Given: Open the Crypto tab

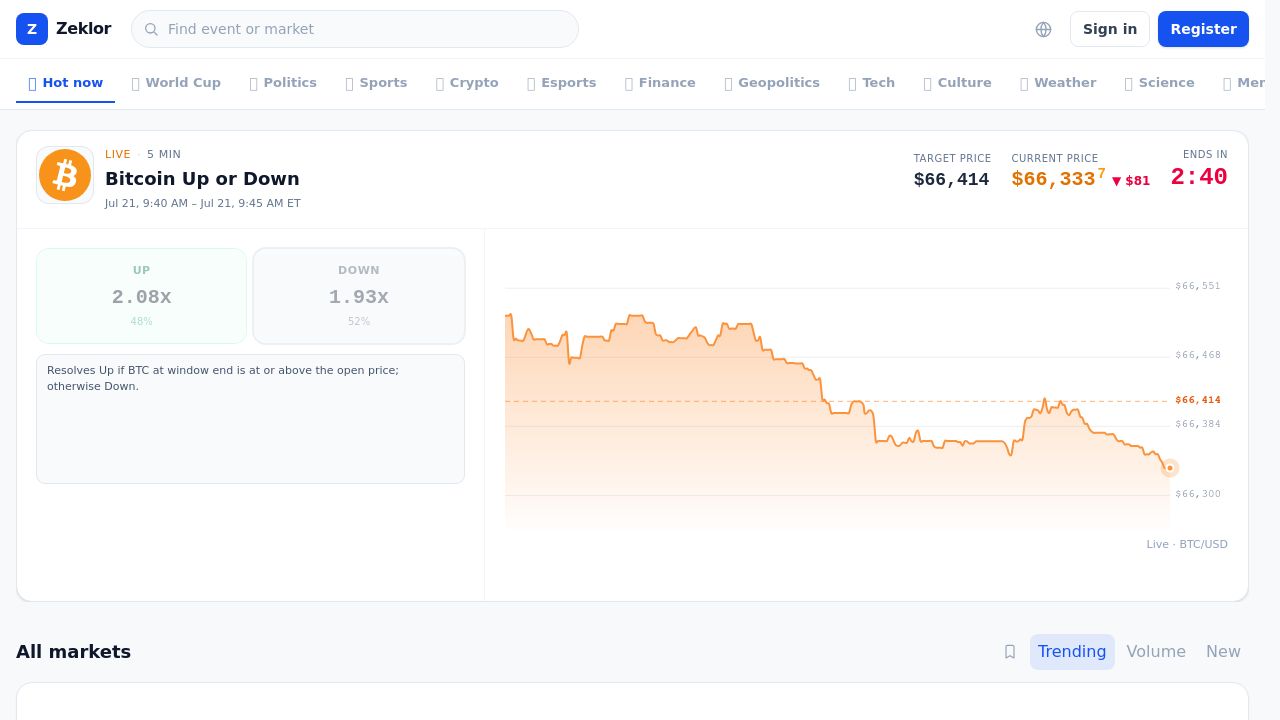Looking at the screenshot, I should point(467,83).
